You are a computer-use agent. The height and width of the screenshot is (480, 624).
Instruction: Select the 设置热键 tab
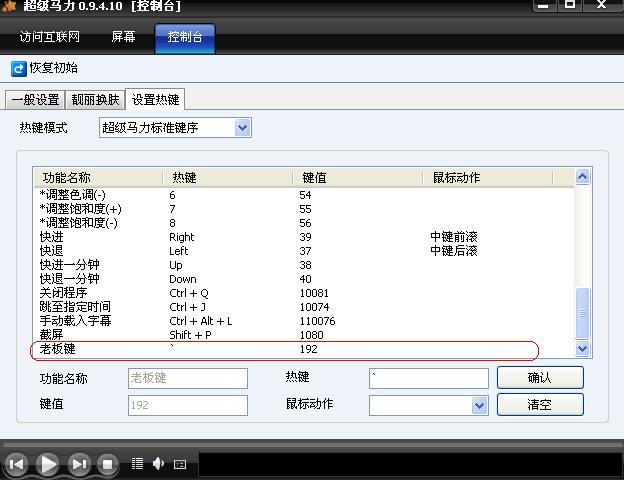pyautogui.click(x=155, y=99)
